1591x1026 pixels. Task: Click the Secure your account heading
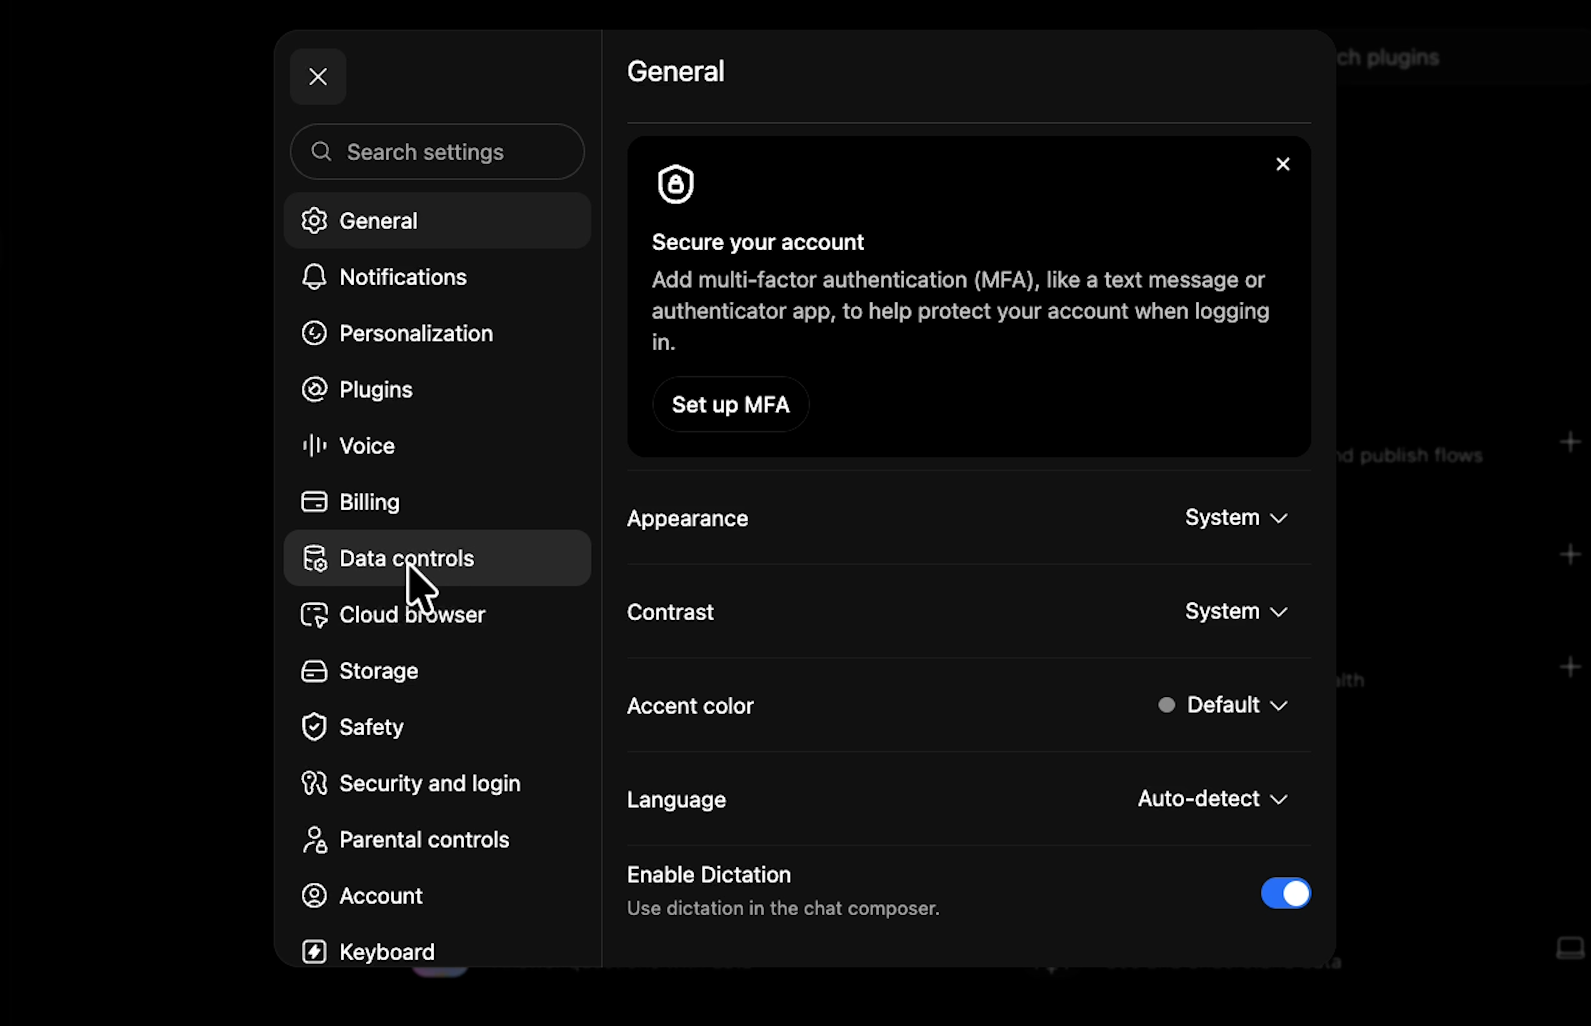(x=758, y=242)
